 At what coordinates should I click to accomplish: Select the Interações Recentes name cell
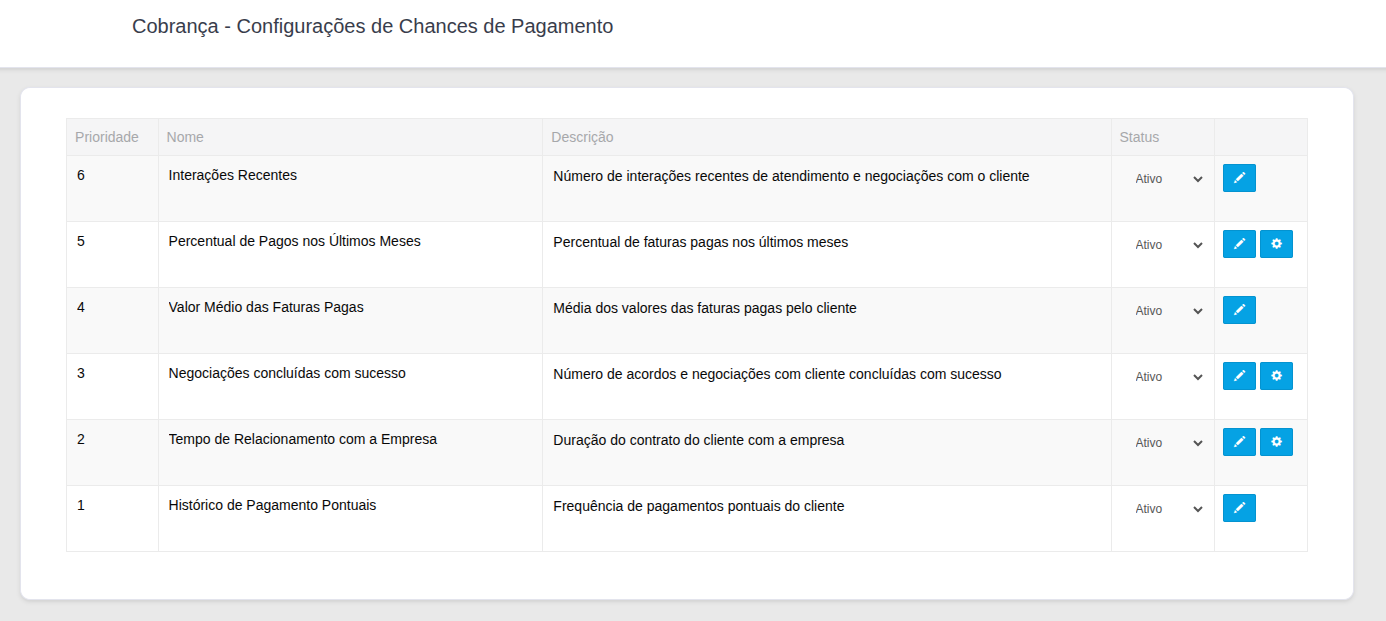coord(233,175)
